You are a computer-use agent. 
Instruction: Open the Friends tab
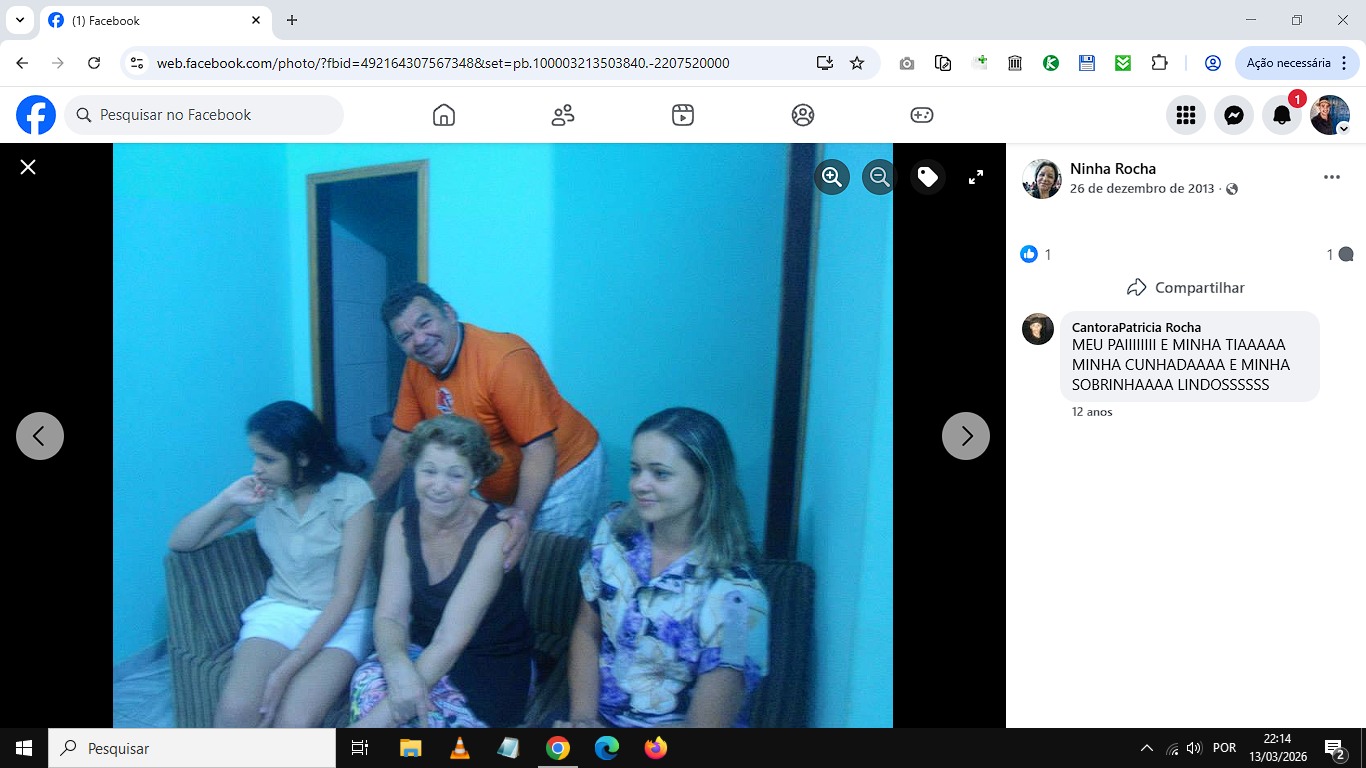[563, 115]
